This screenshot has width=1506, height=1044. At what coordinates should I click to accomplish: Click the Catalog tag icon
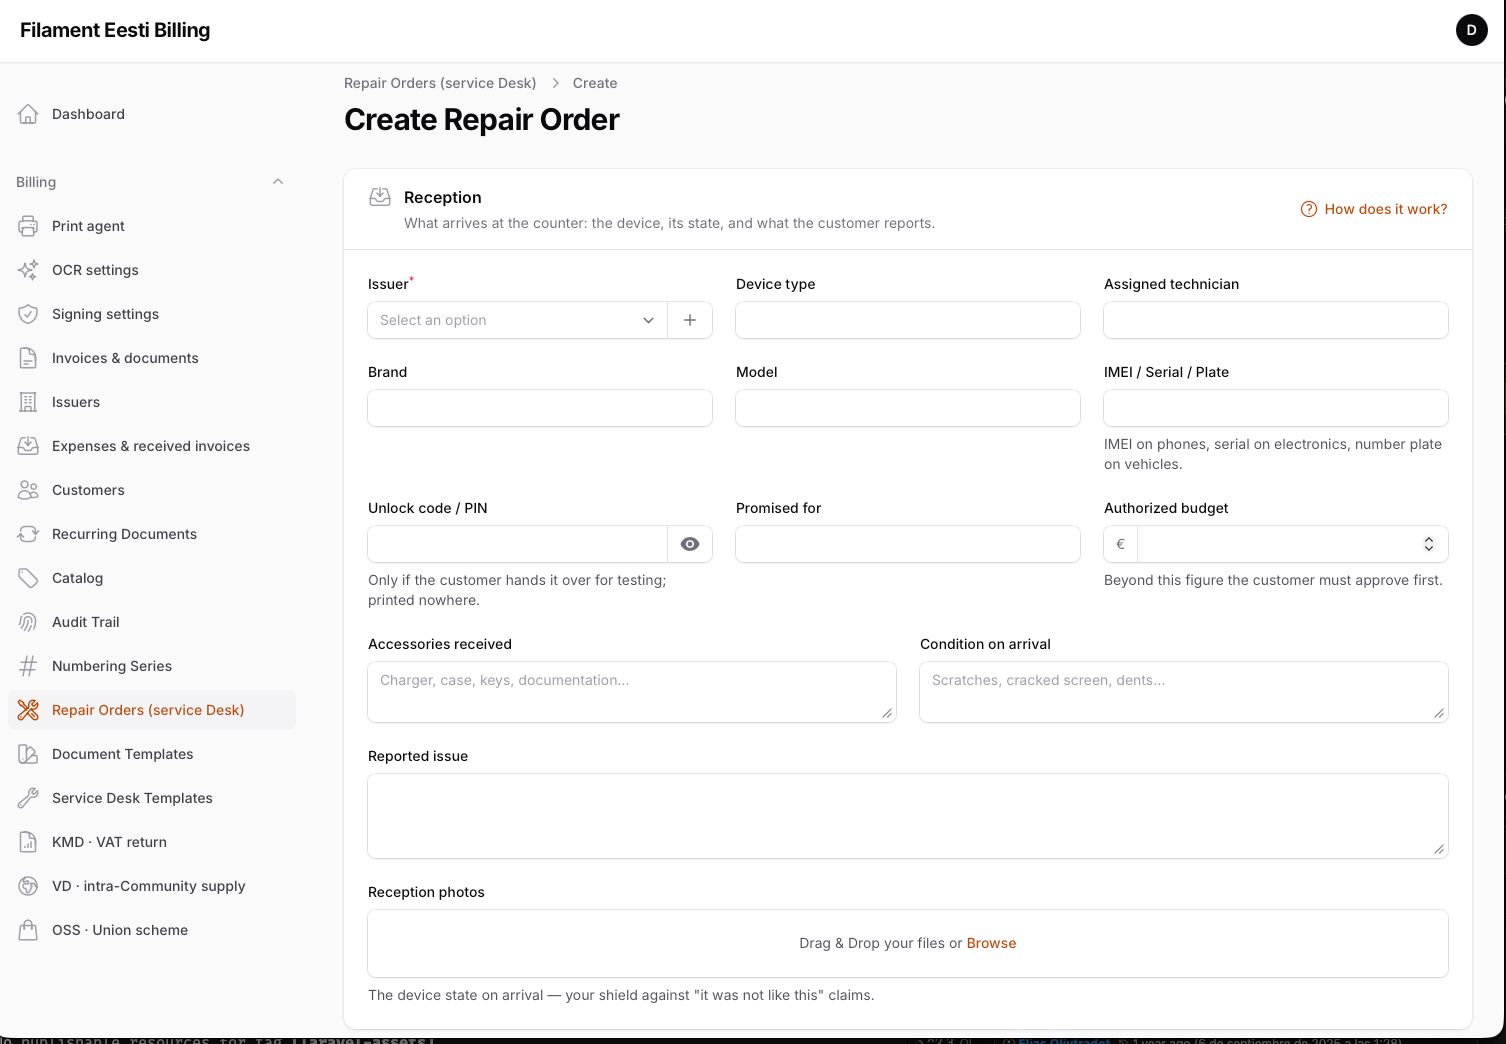point(28,578)
